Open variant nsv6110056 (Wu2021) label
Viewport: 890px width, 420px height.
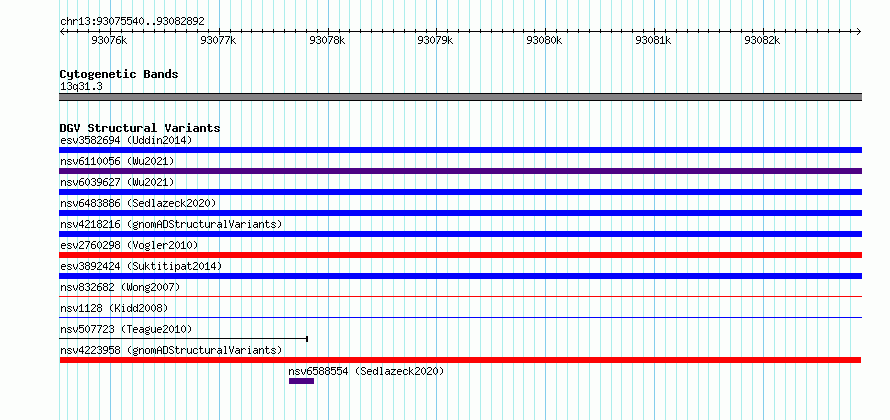point(117,161)
